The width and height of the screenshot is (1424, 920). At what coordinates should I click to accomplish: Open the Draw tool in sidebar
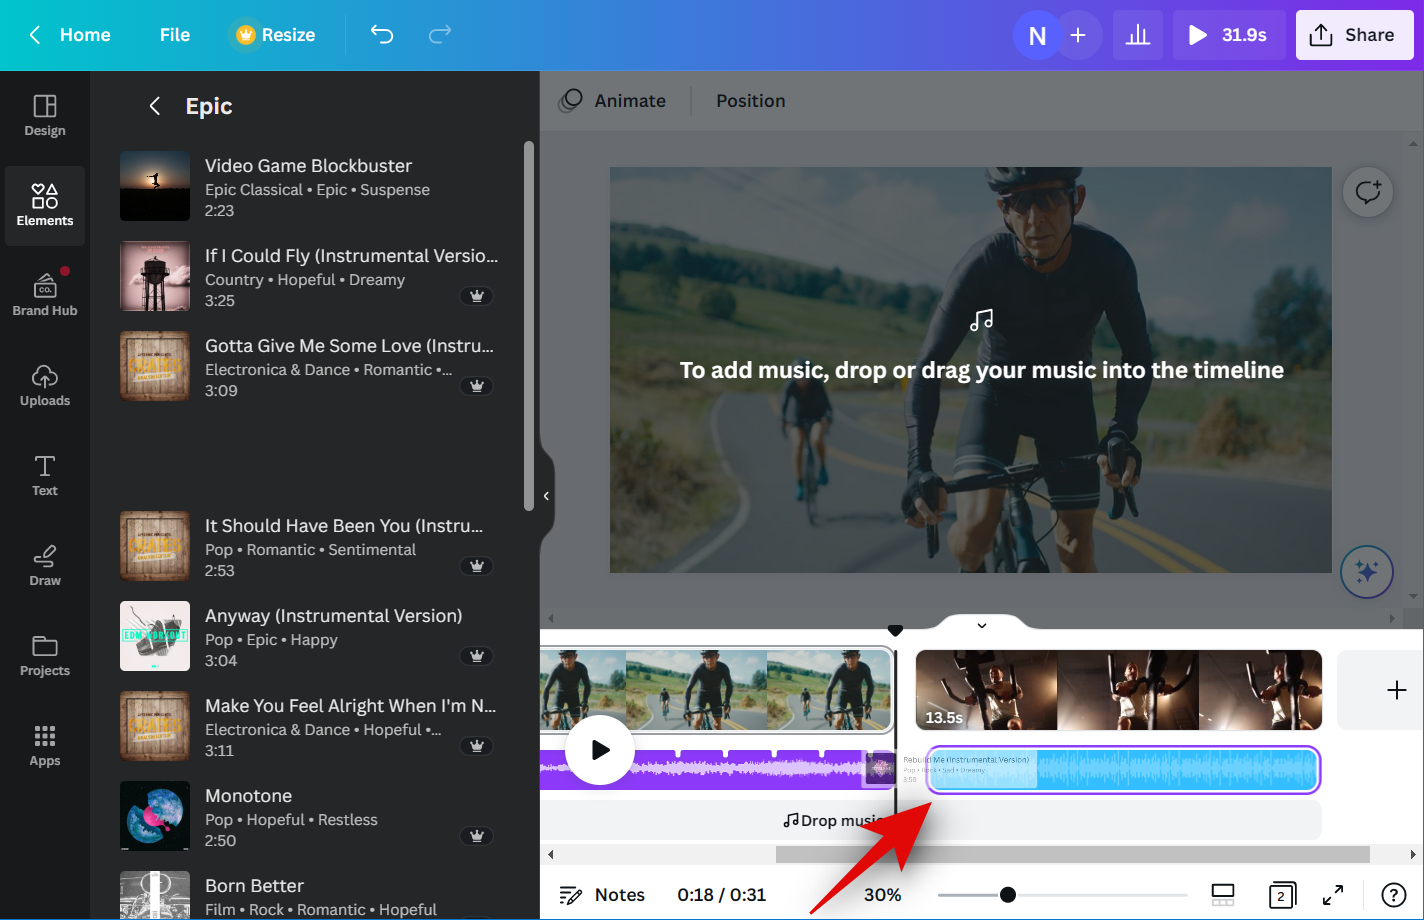pyautogui.click(x=45, y=565)
